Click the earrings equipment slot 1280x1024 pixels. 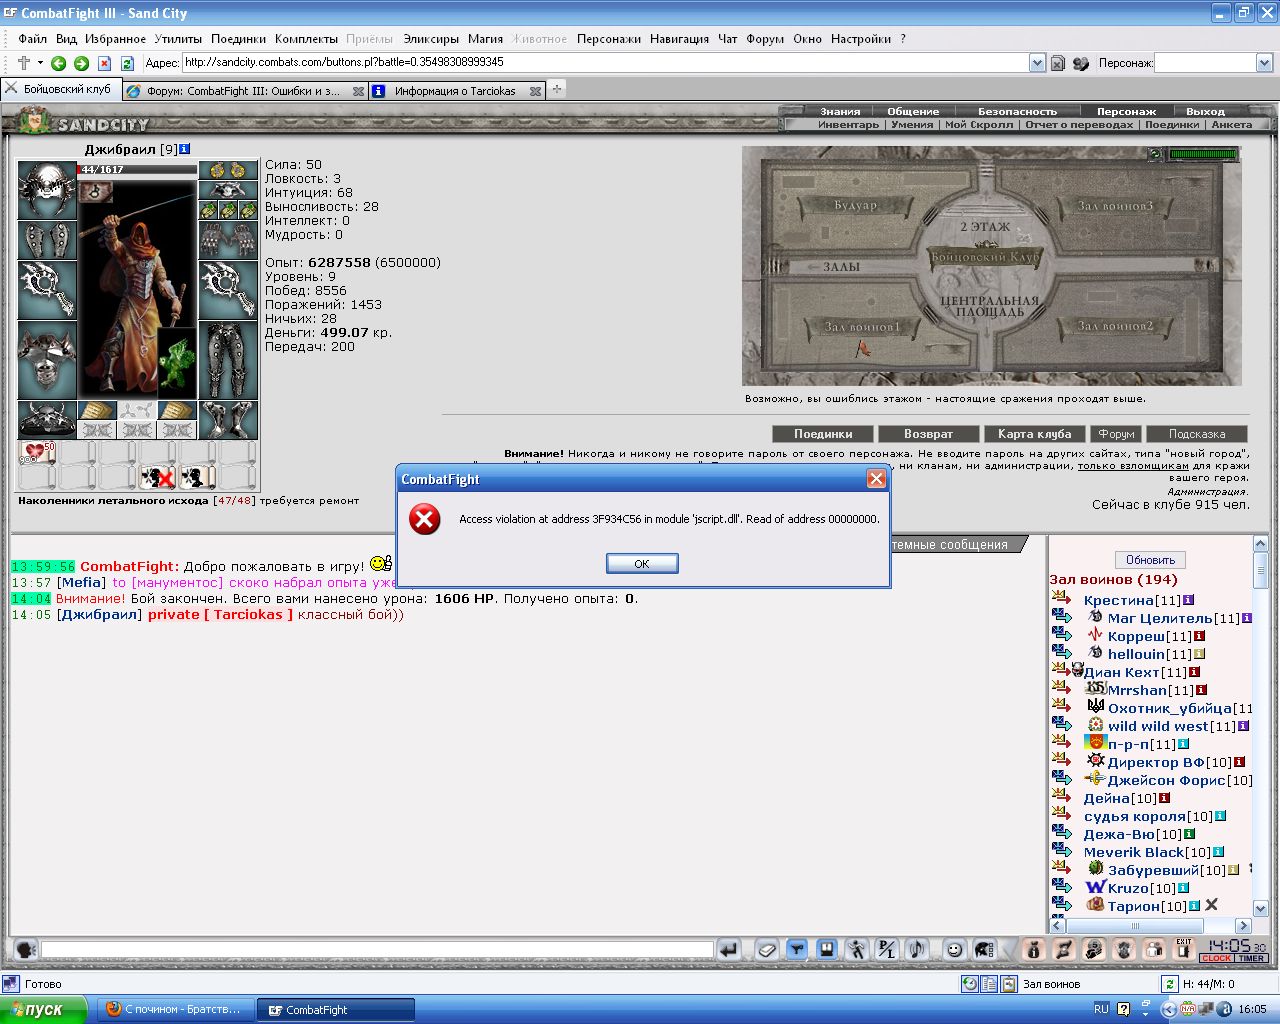[x=228, y=170]
